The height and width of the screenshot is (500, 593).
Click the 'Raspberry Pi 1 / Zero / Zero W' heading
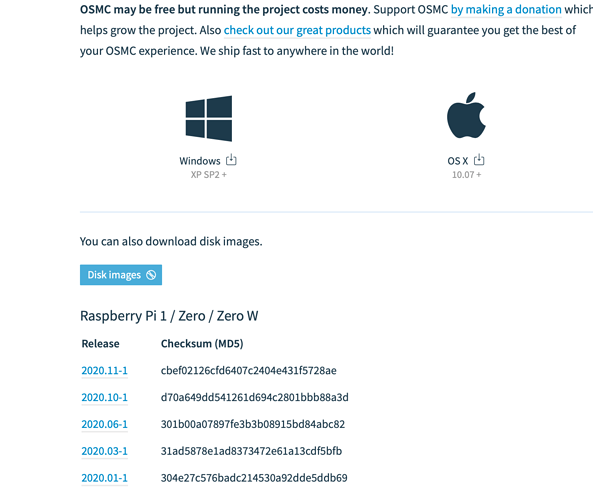169,316
